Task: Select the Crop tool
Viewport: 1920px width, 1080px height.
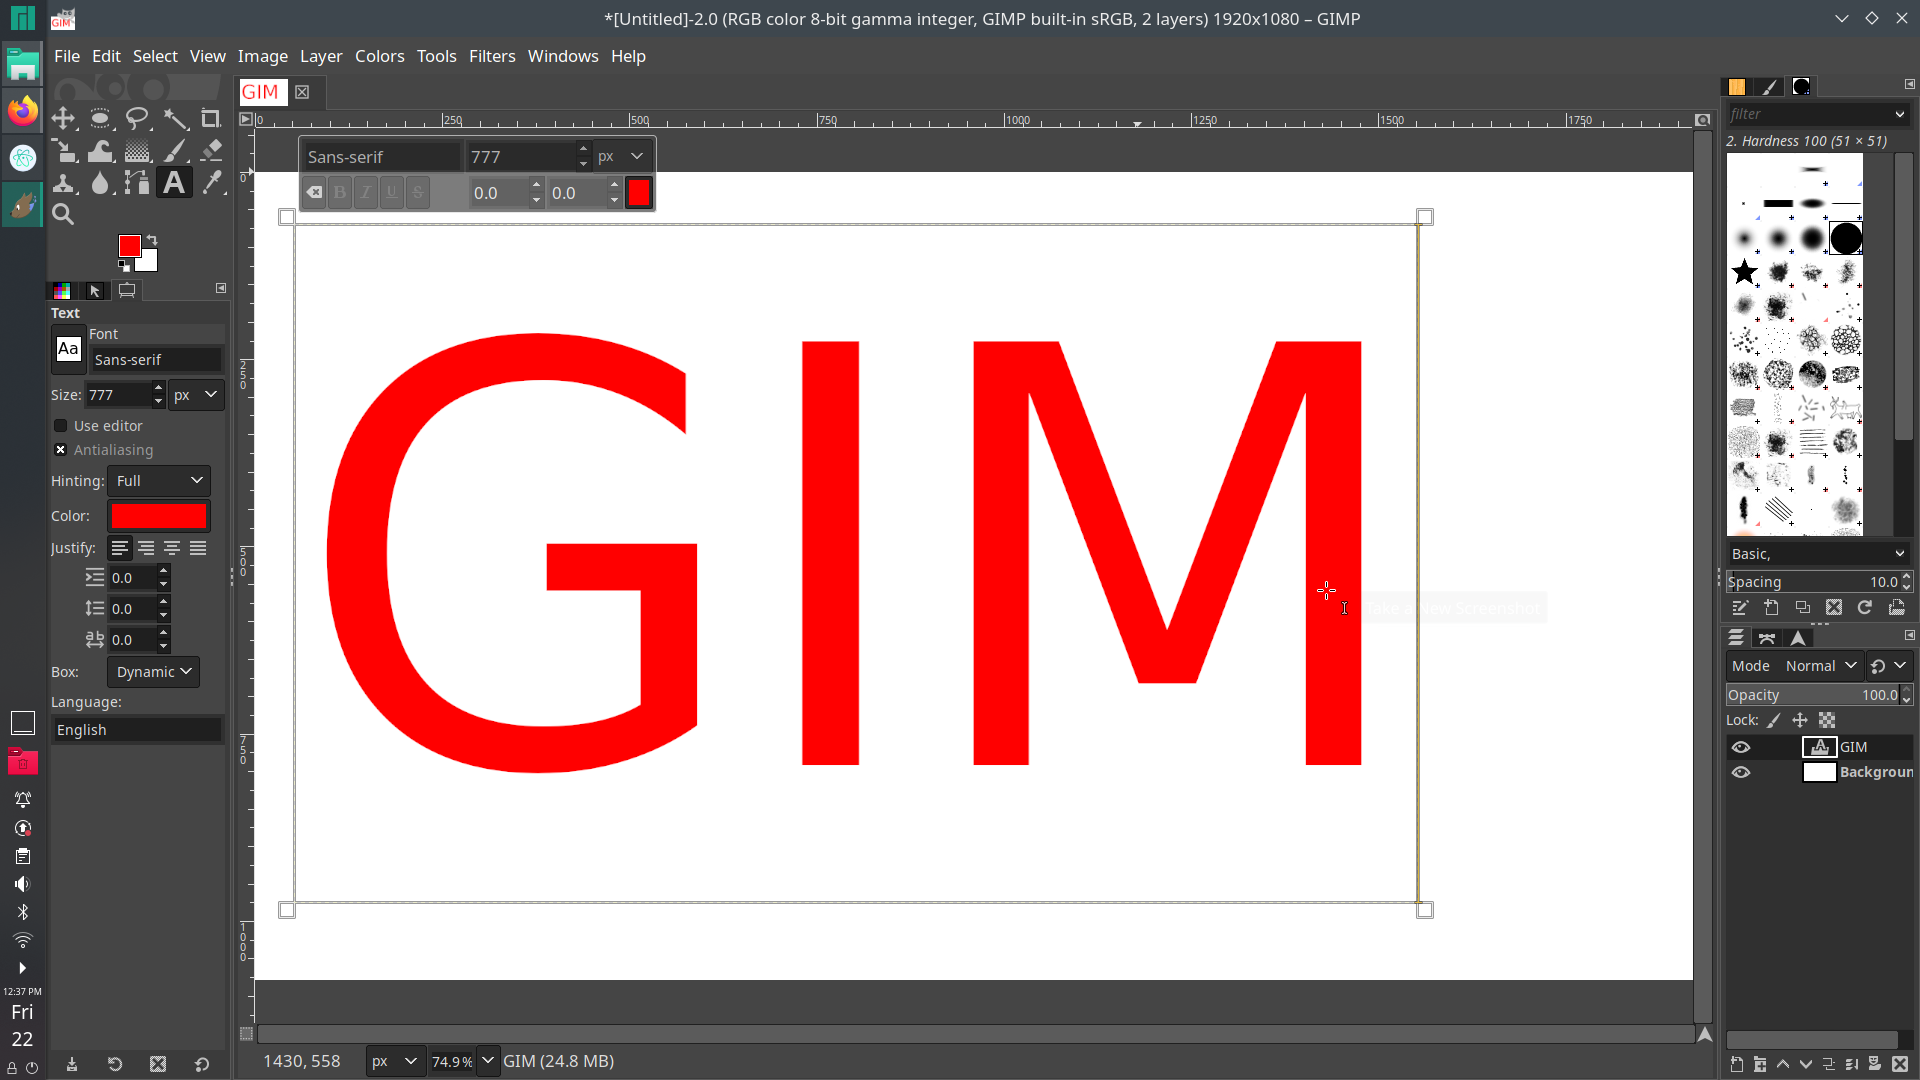Action: [211, 119]
